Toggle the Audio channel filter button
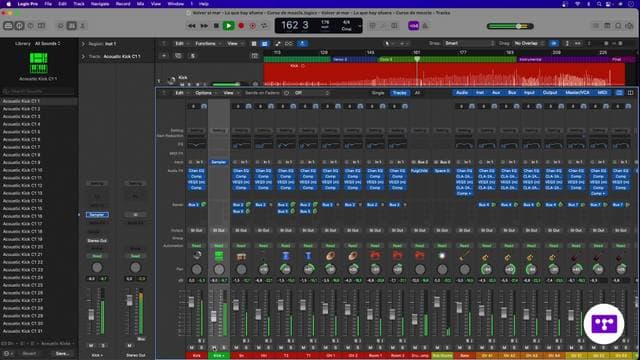Screen dimensions: 640x360 click(462, 93)
